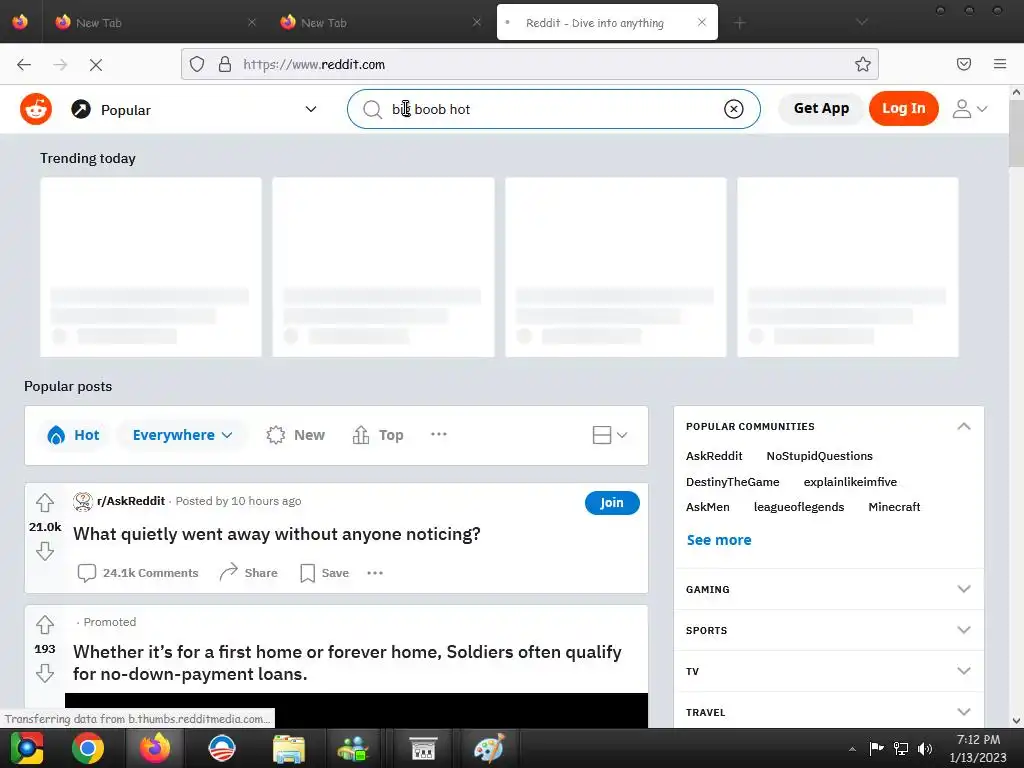This screenshot has height=768, width=1024.
Task: Expand the Gaming communities section
Action: click(963, 589)
